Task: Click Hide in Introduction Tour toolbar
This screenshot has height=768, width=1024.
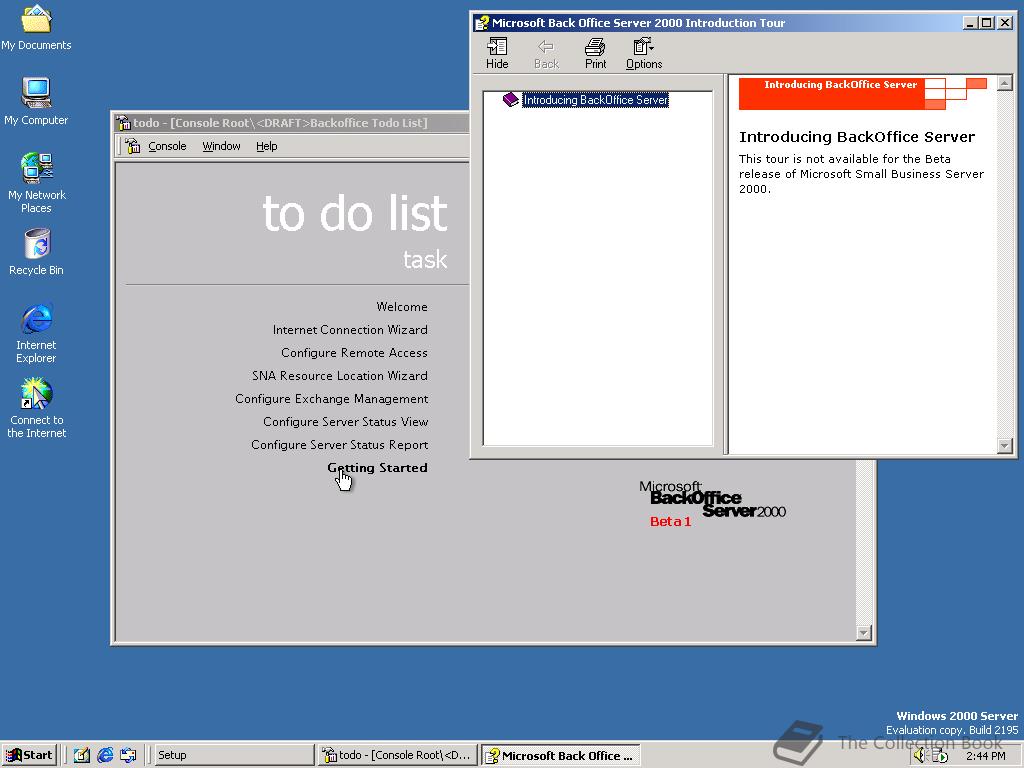Action: point(497,54)
